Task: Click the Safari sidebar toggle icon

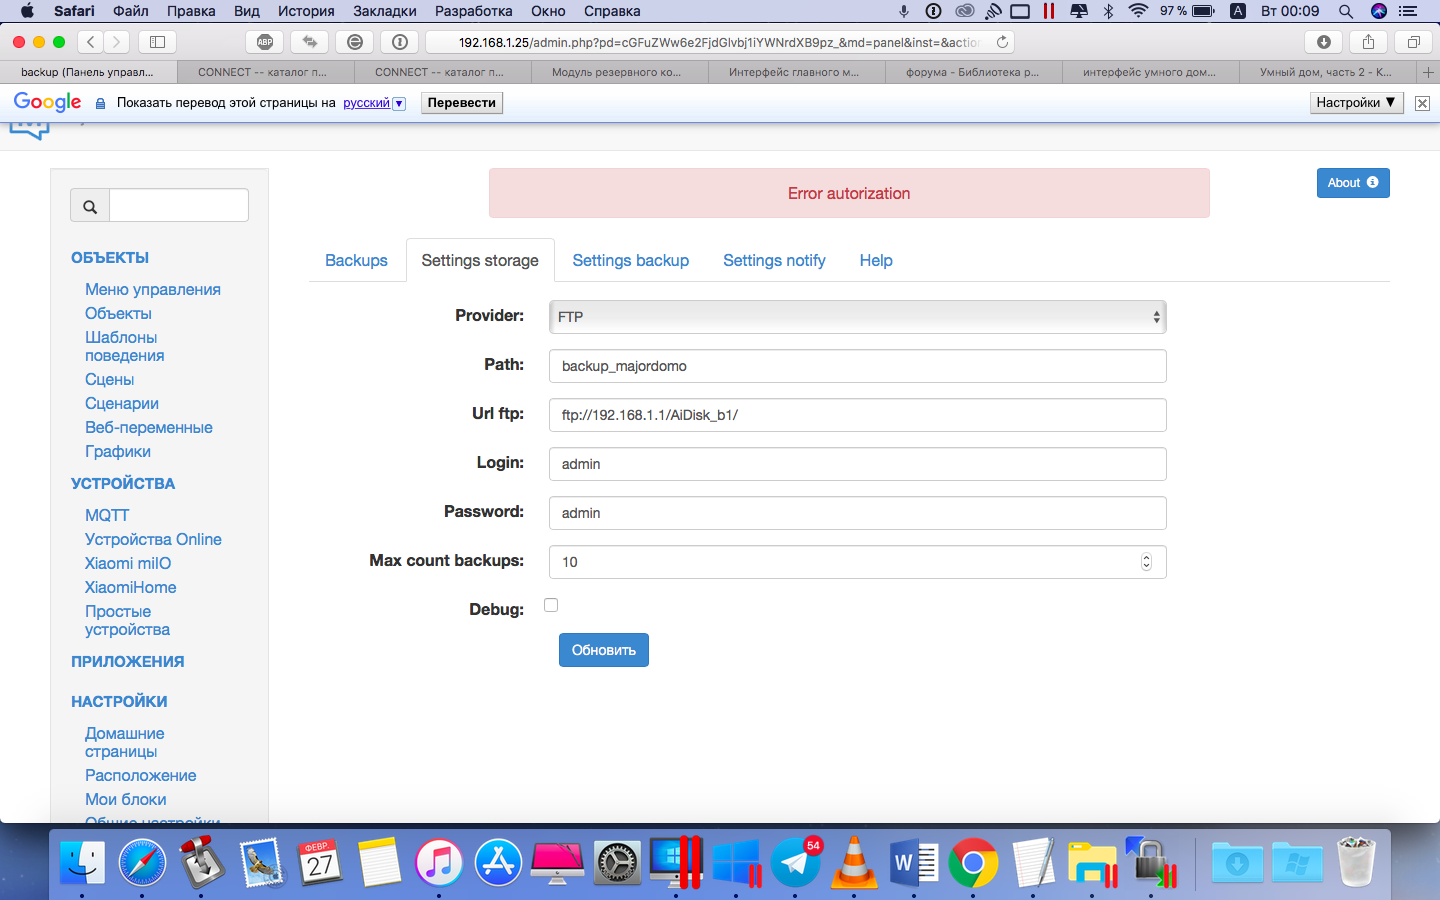Action: tap(157, 42)
